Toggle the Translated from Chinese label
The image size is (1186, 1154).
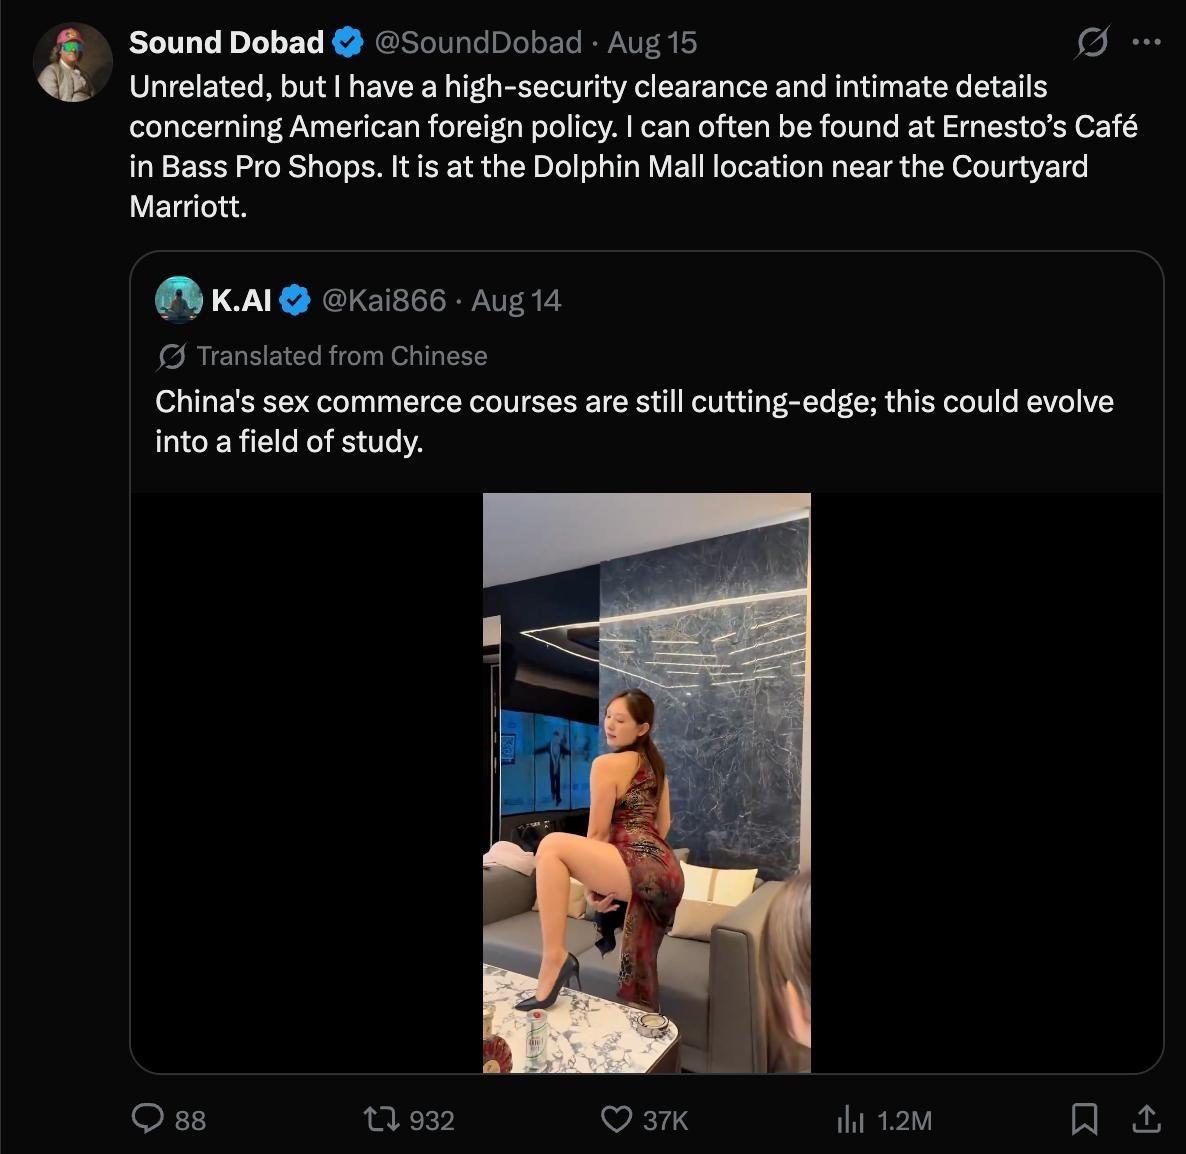pos(342,355)
